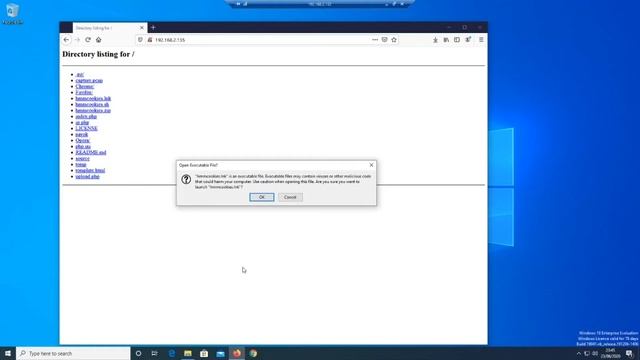Viewport: 640px width, 360px height.
Task: Open Google Chrome from the taskbar
Action: 253,353
